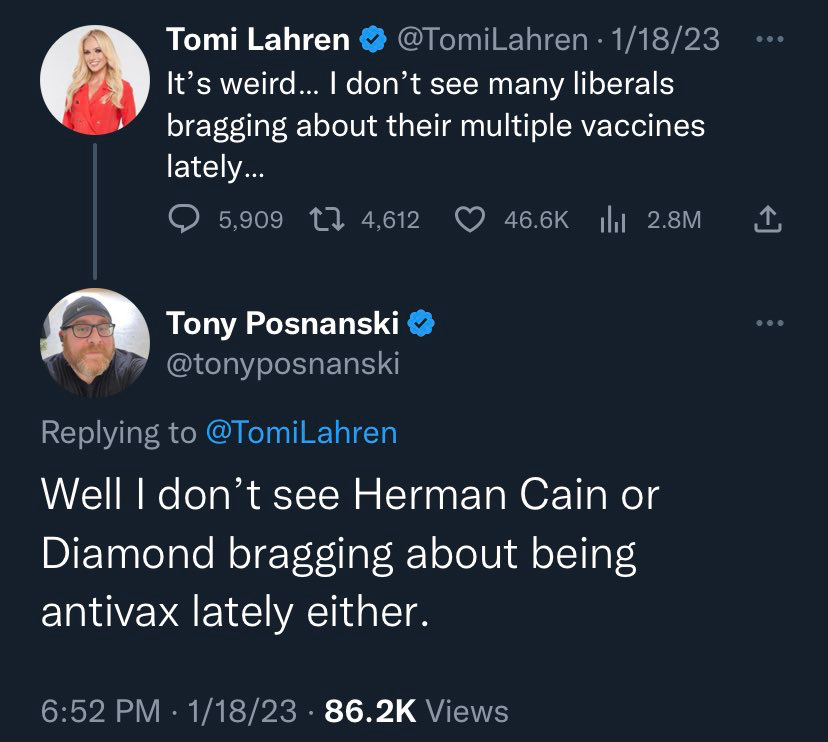Screen dimensions: 828x742
Task: Tap the share icon on the top tweet
Action: click(768, 219)
